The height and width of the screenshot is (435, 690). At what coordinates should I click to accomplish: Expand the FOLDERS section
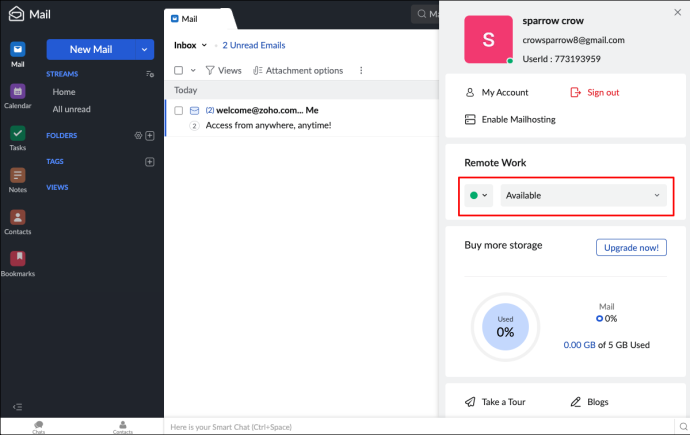62,135
